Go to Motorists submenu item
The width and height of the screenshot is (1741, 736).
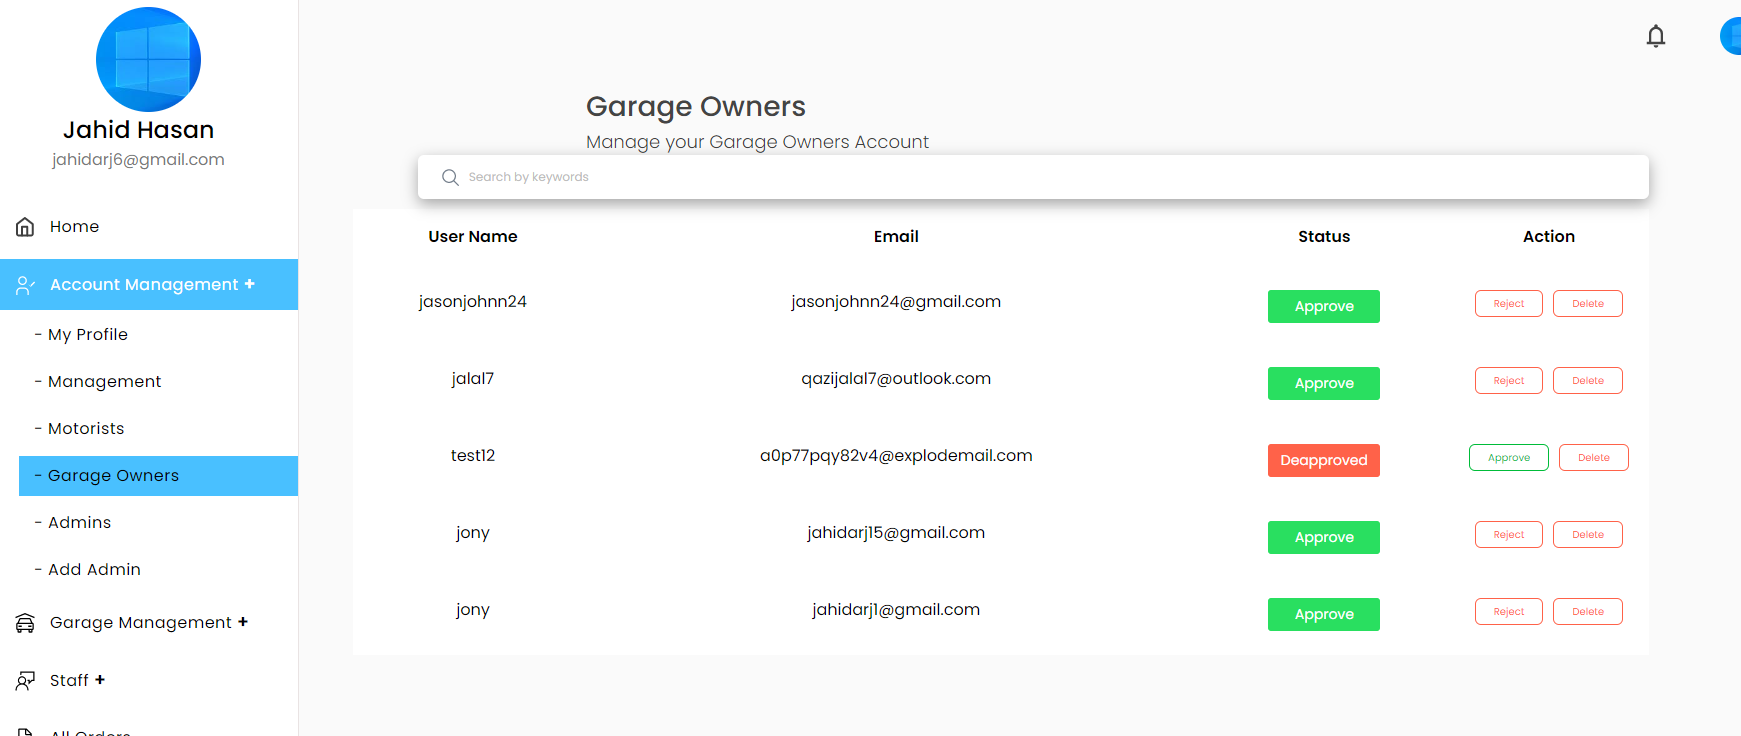point(86,428)
